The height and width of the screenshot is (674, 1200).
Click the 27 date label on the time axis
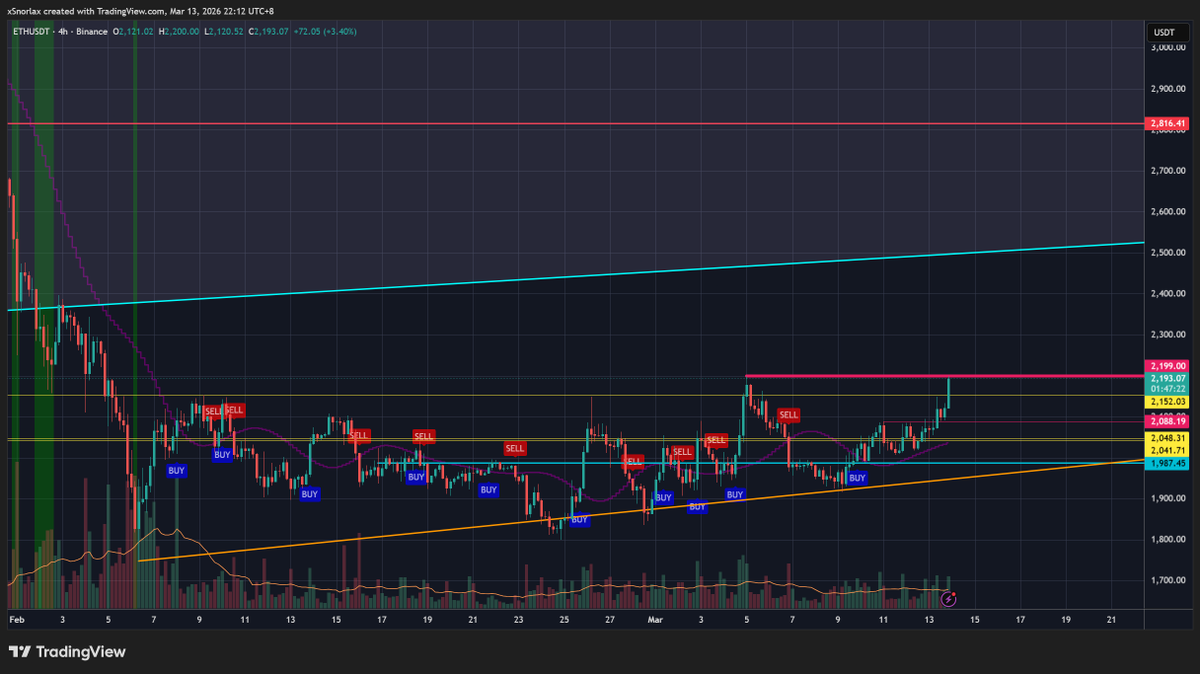pos(609,620)
